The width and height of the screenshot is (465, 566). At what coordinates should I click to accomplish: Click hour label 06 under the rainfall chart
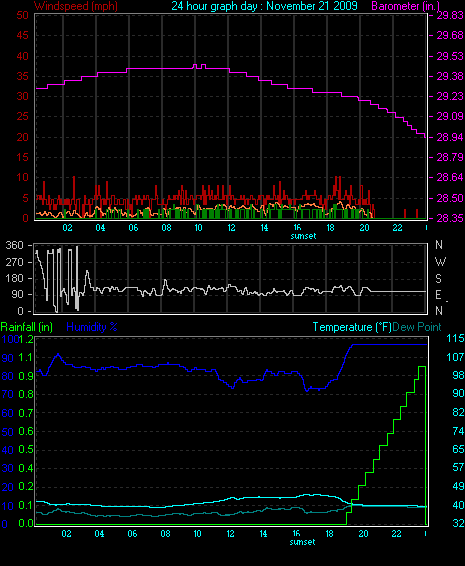point(132,534)
